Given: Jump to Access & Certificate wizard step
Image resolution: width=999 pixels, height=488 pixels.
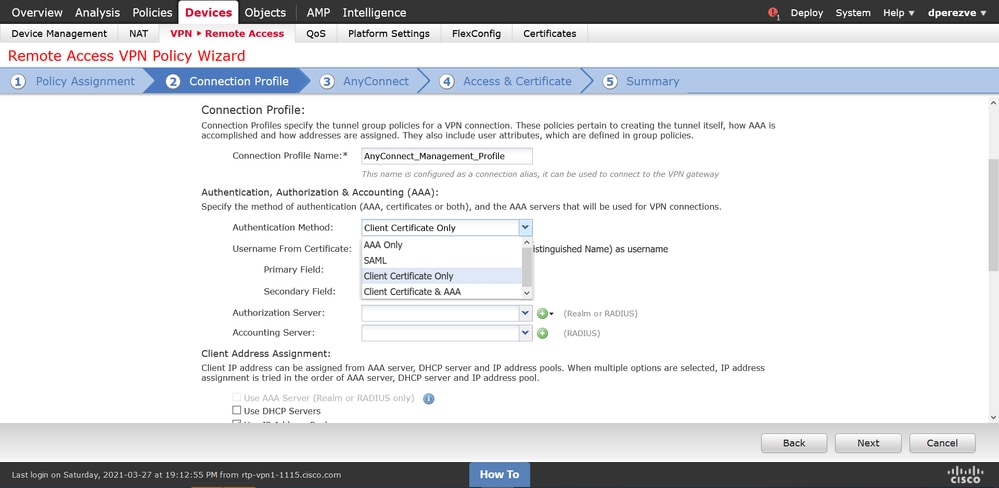Looking at the screenshot, I should pos(517,82).
